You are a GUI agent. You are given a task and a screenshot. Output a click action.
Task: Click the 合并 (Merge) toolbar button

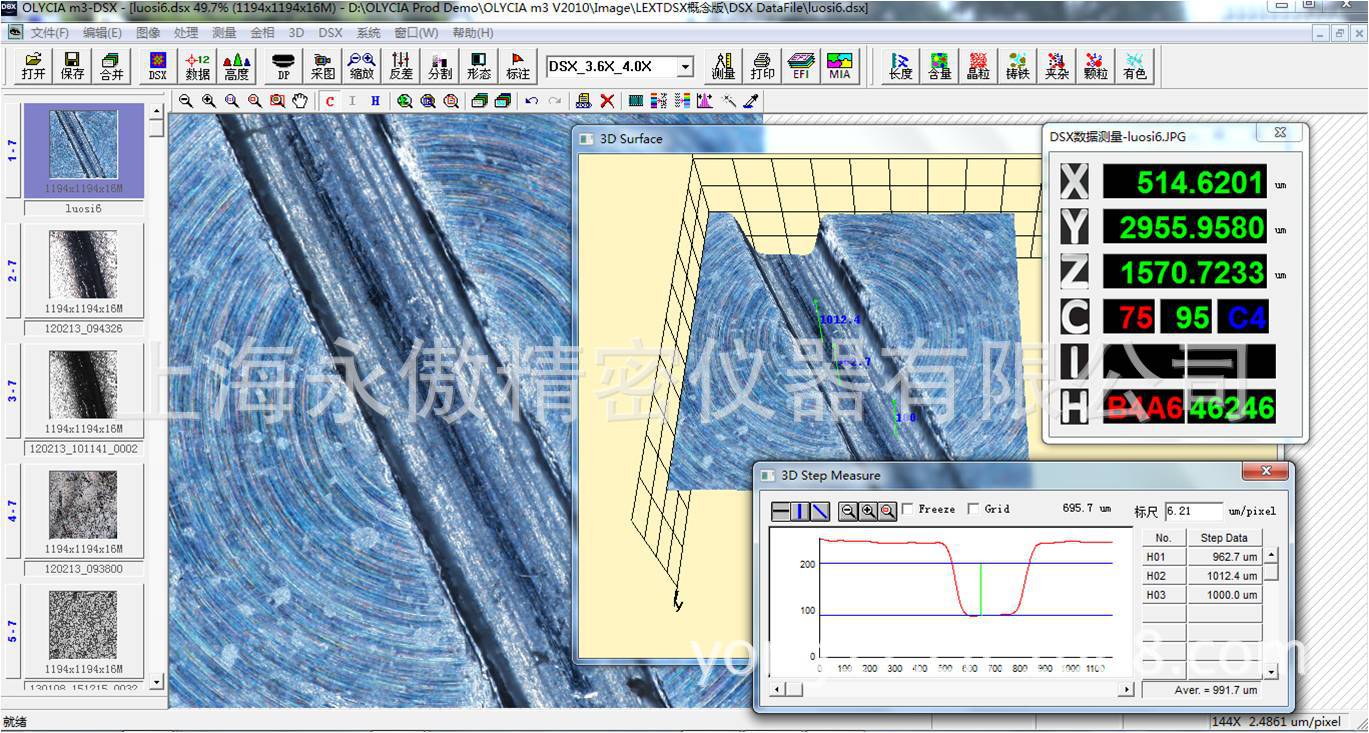(111, 66)
